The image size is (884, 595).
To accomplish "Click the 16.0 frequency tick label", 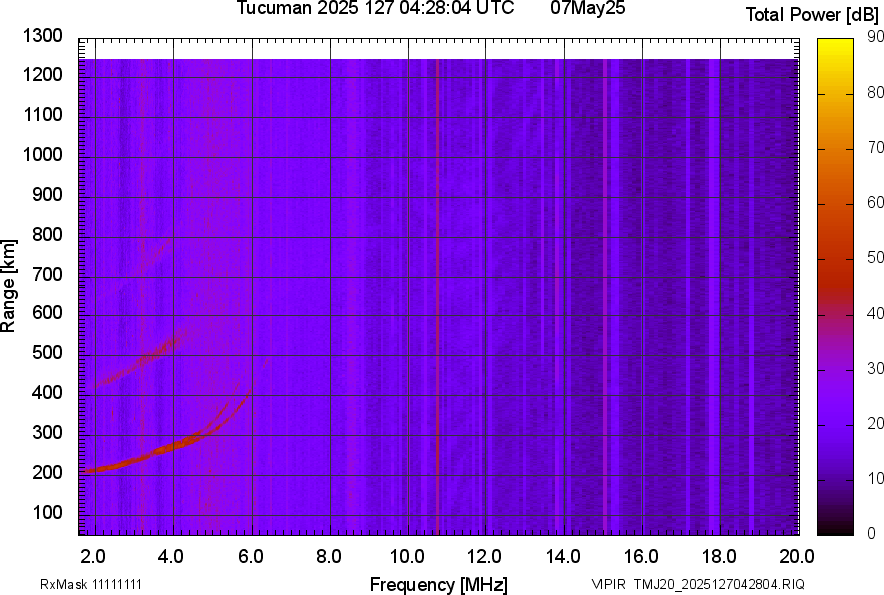I will click(641, 557).
